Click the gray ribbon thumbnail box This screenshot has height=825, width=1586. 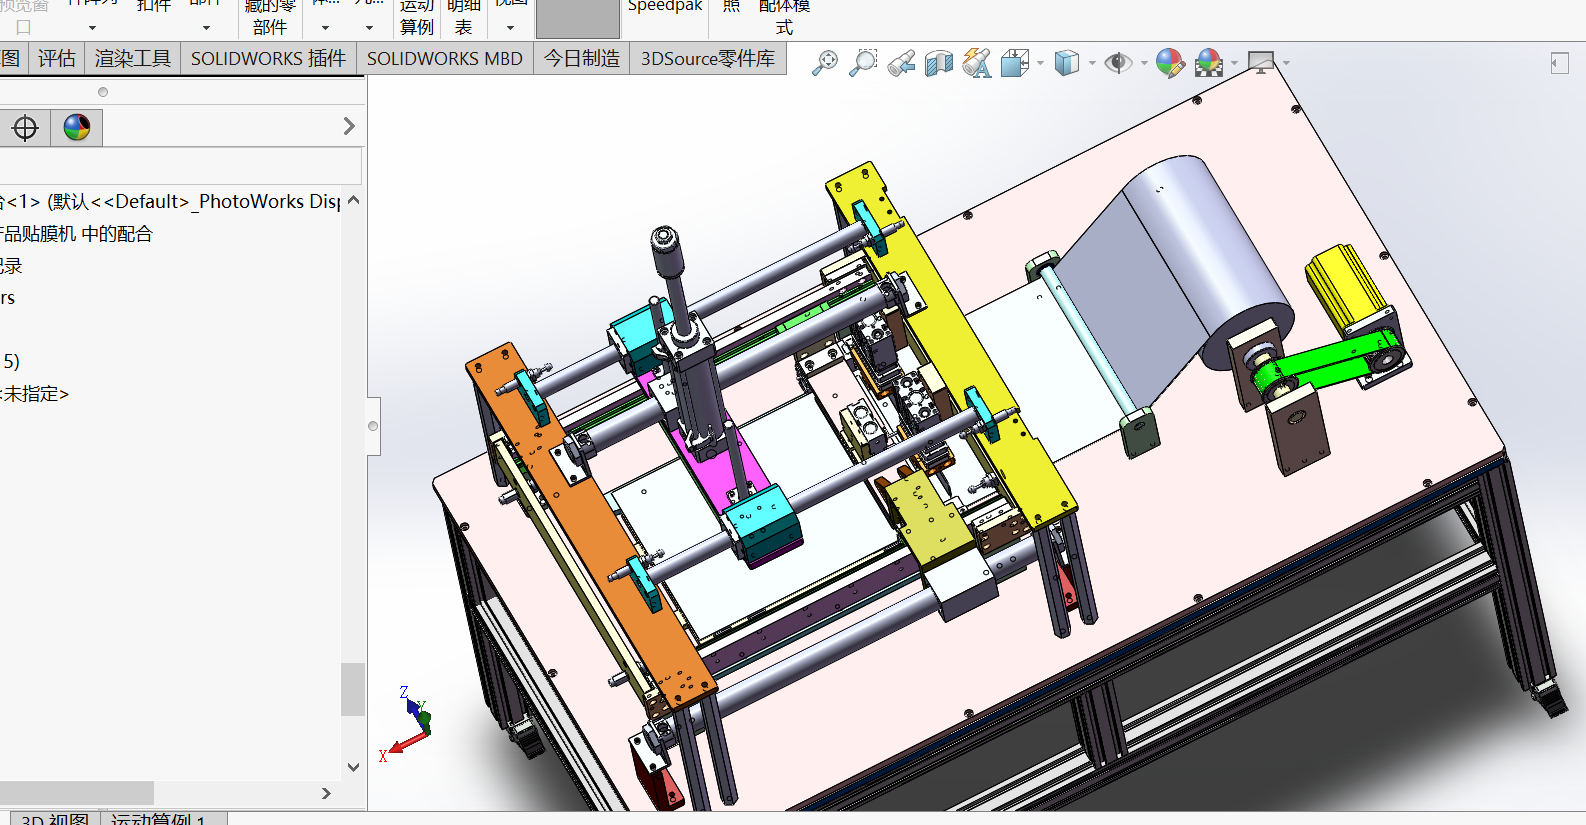[578, 18]
